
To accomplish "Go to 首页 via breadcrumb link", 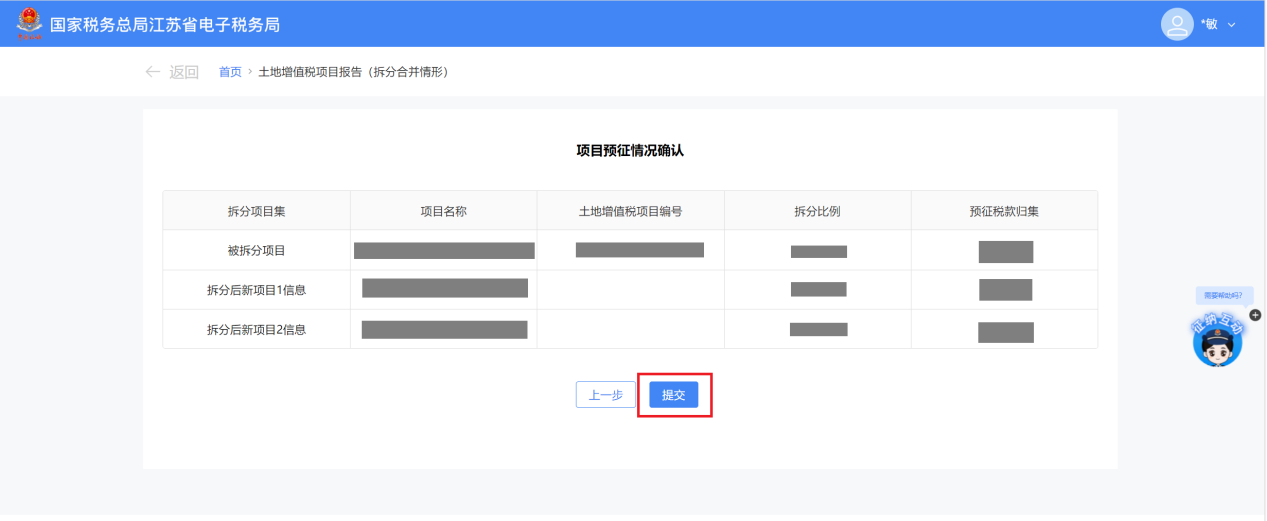I will click(x=230, y=72).
